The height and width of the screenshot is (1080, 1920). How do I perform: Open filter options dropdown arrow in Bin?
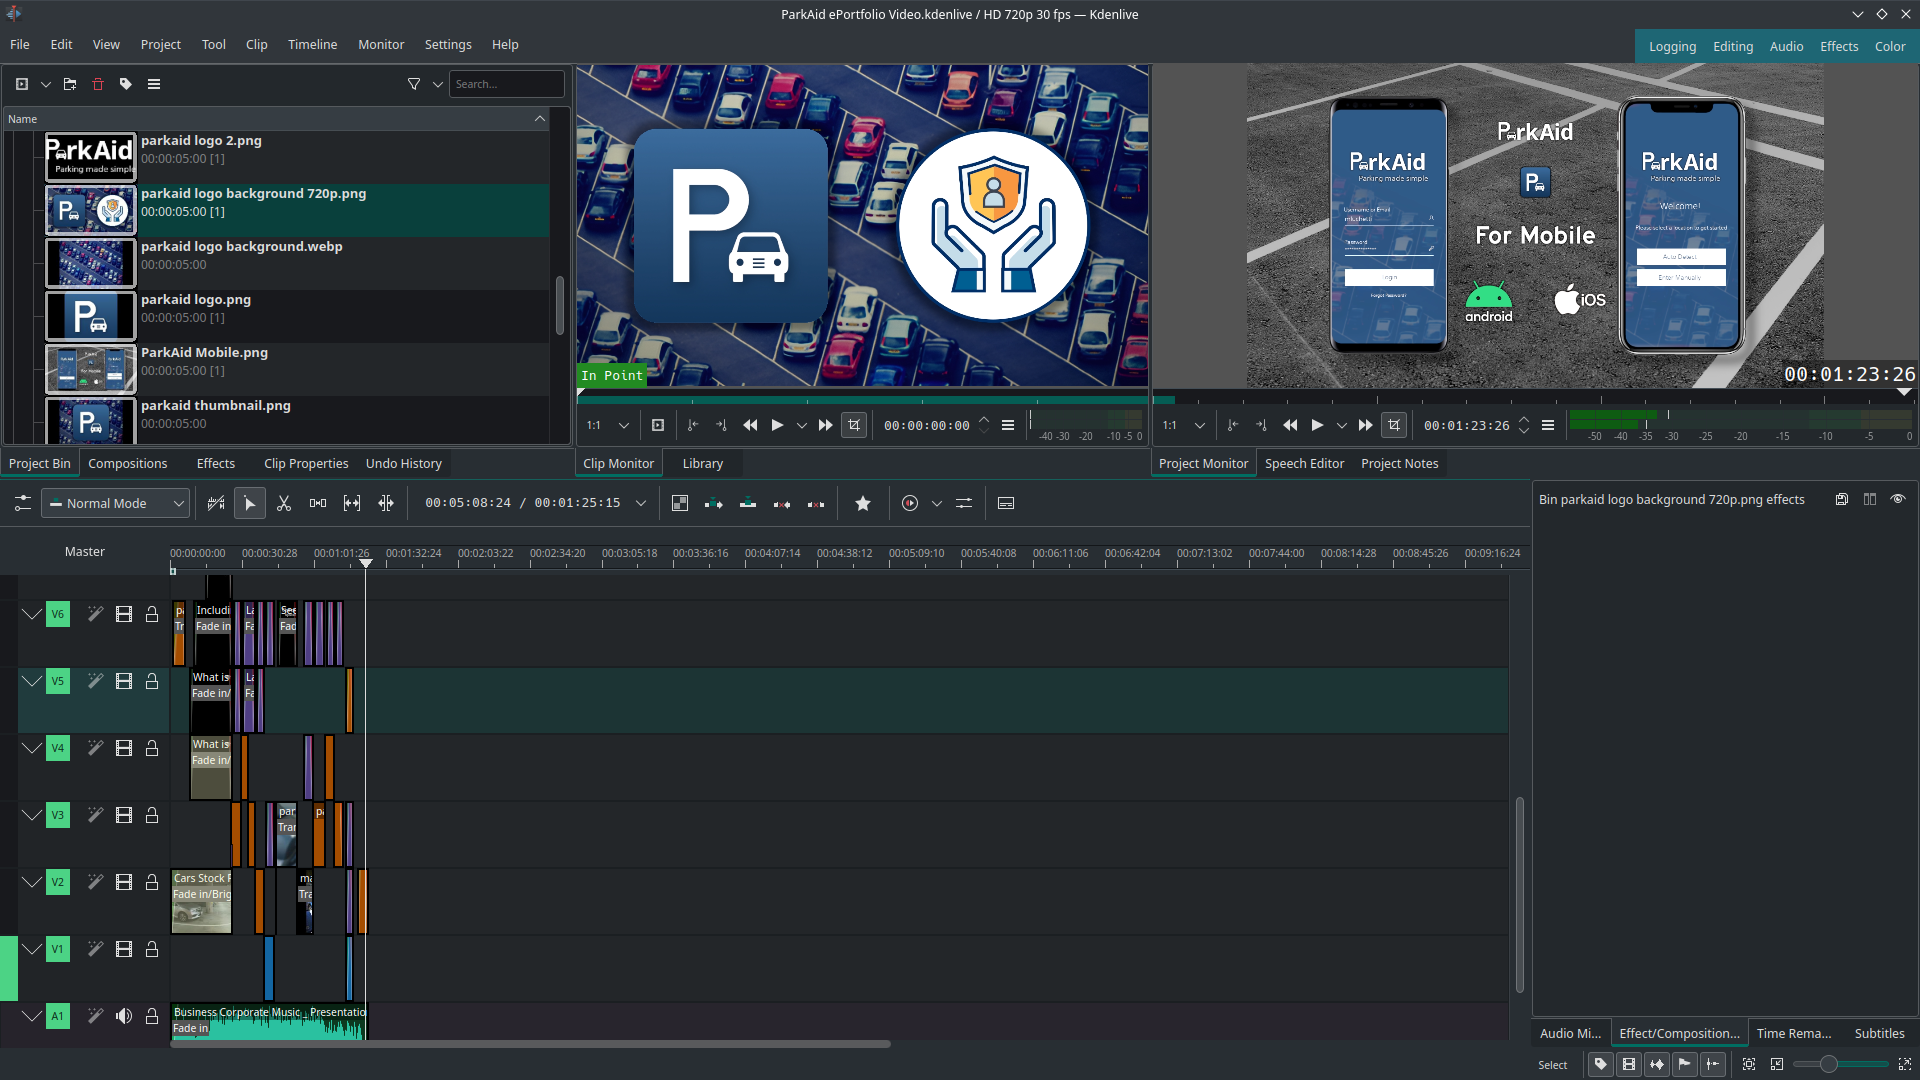[438, 84]
